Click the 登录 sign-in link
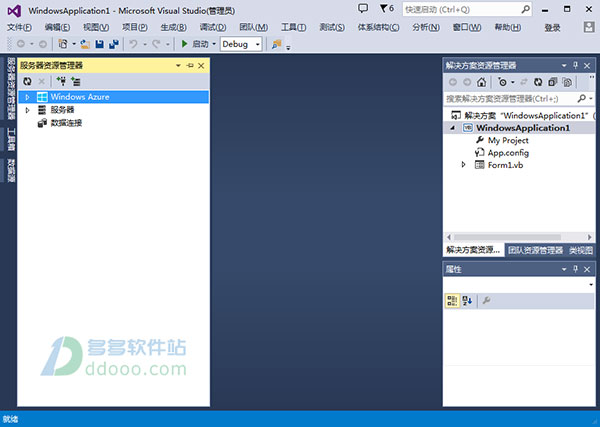 coord(552,27)
